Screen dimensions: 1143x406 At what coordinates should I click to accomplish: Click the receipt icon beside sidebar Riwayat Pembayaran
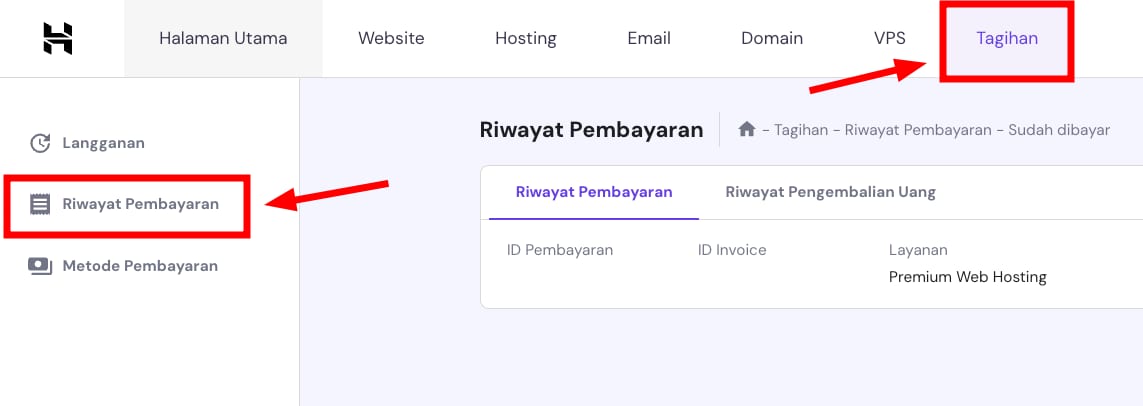[x=40, y=205]
